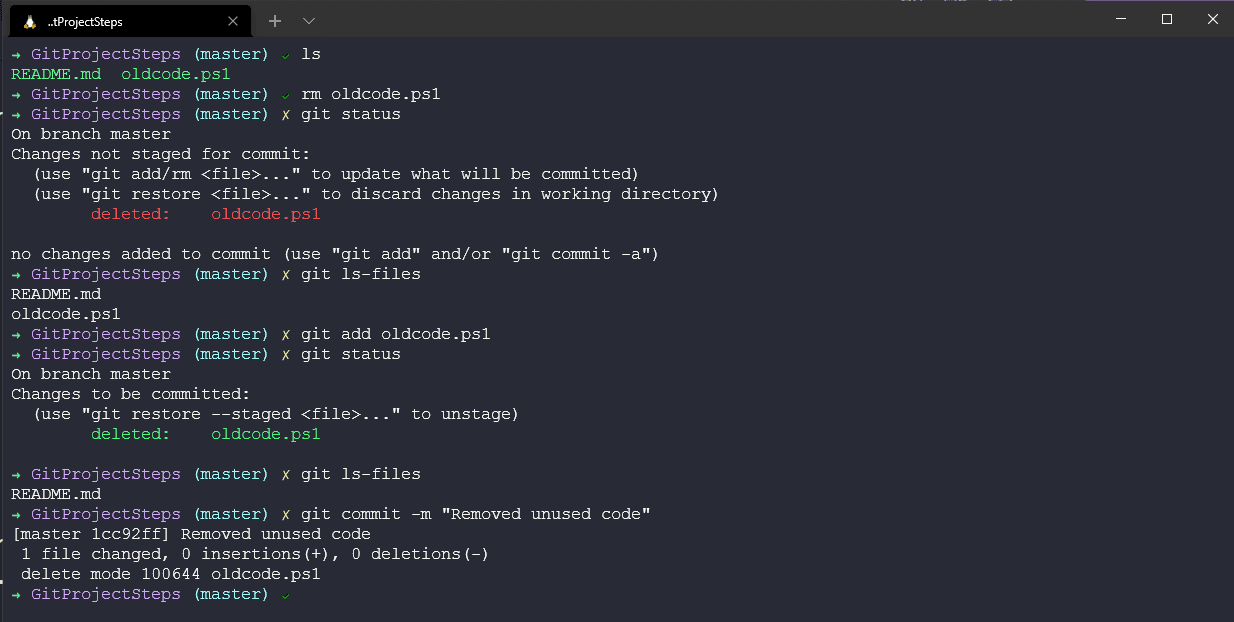Close the ..tProjectSteps tab
This screenshot has width=1234, height=622.
[x=233, y=21]
